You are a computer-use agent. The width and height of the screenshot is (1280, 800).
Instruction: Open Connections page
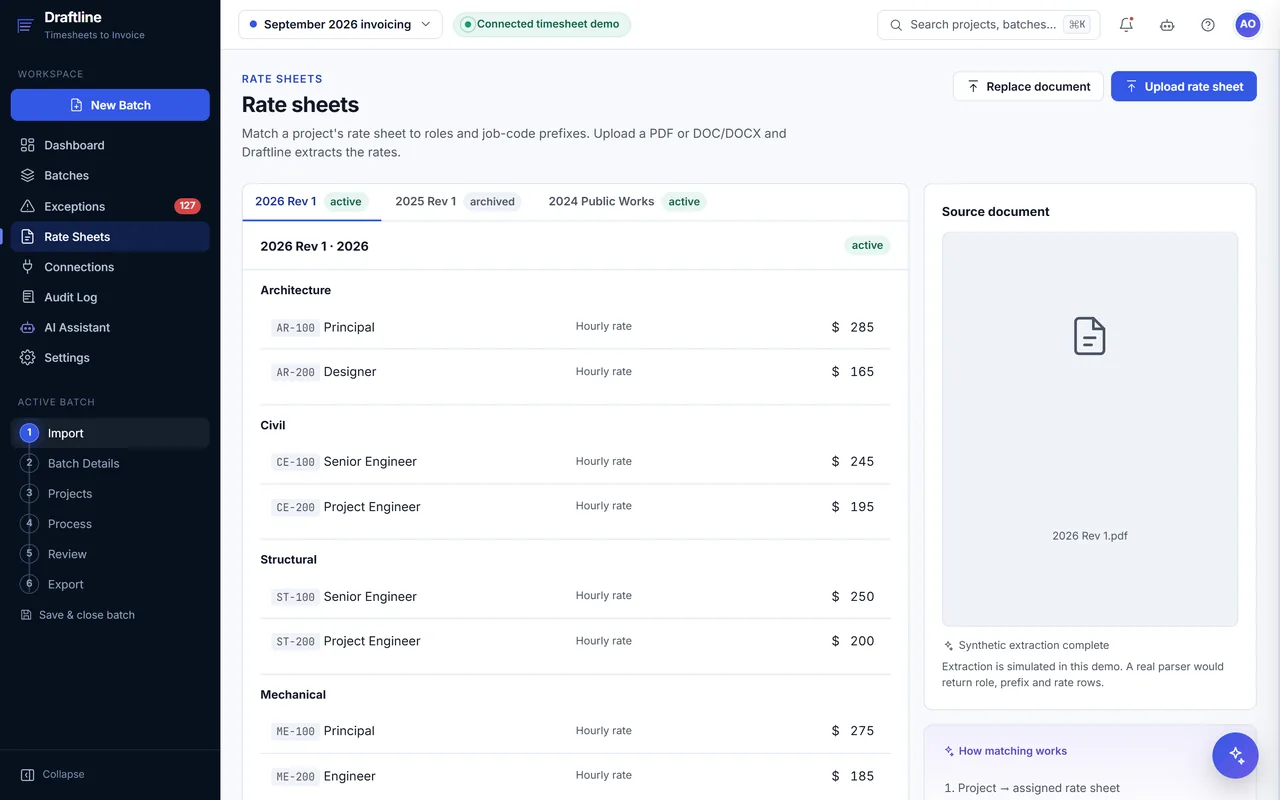coord(110,267)
